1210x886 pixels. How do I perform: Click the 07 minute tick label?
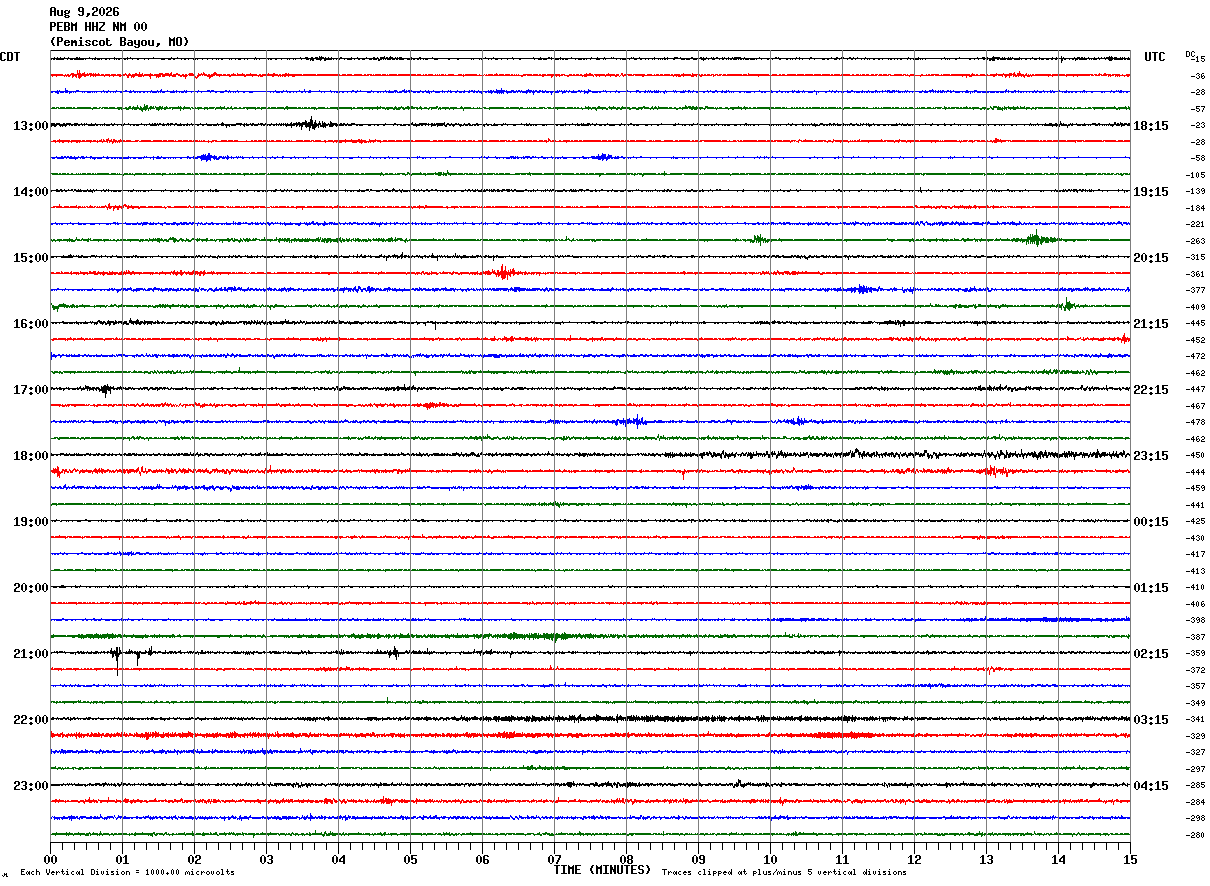[554, 859]
